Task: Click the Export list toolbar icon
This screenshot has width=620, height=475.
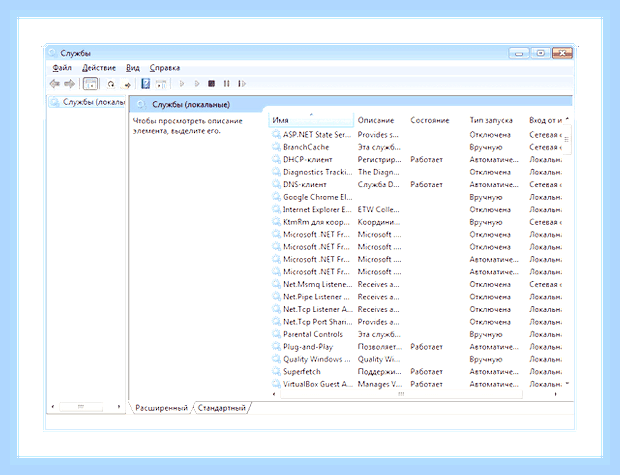Action: (x=127, y=84)
